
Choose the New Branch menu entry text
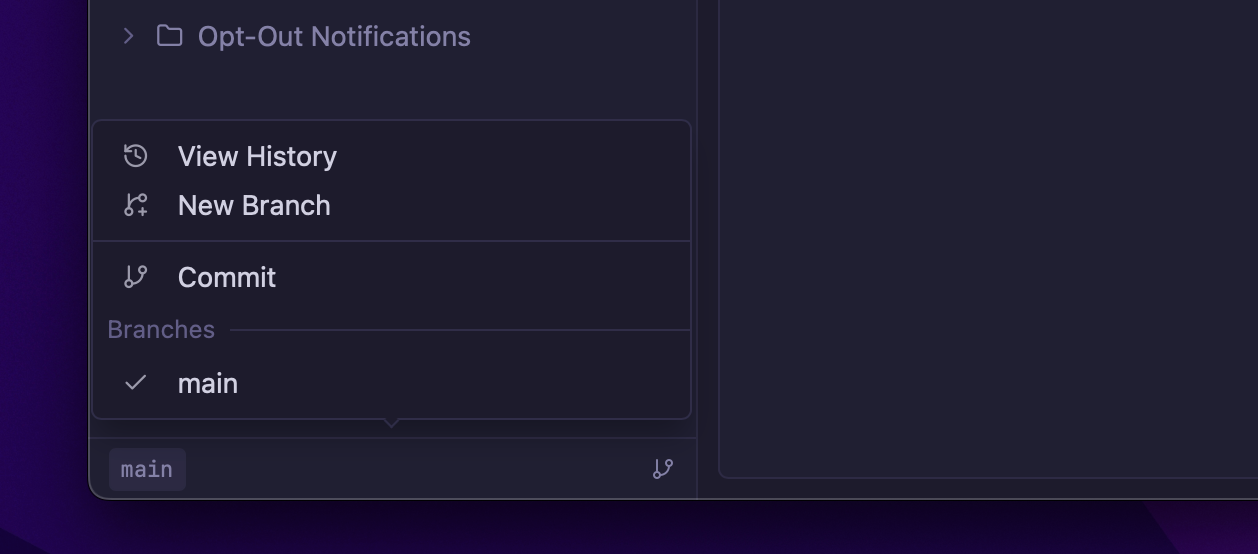pyautogui.click(x=254, y=205)
